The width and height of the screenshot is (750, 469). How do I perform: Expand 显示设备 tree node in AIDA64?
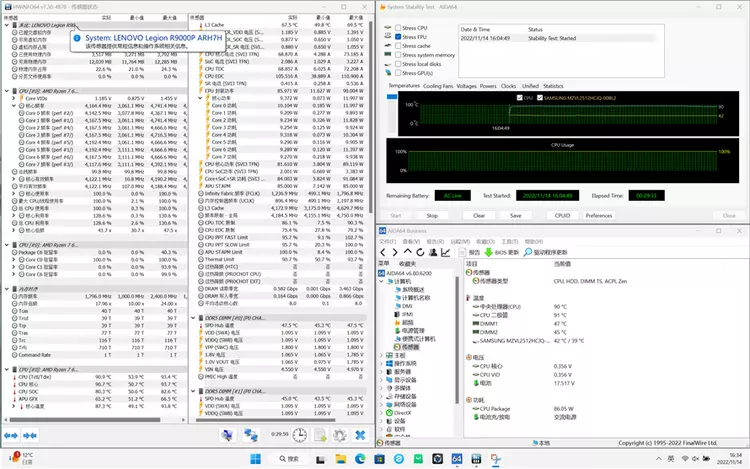click(x=382, y=380)
